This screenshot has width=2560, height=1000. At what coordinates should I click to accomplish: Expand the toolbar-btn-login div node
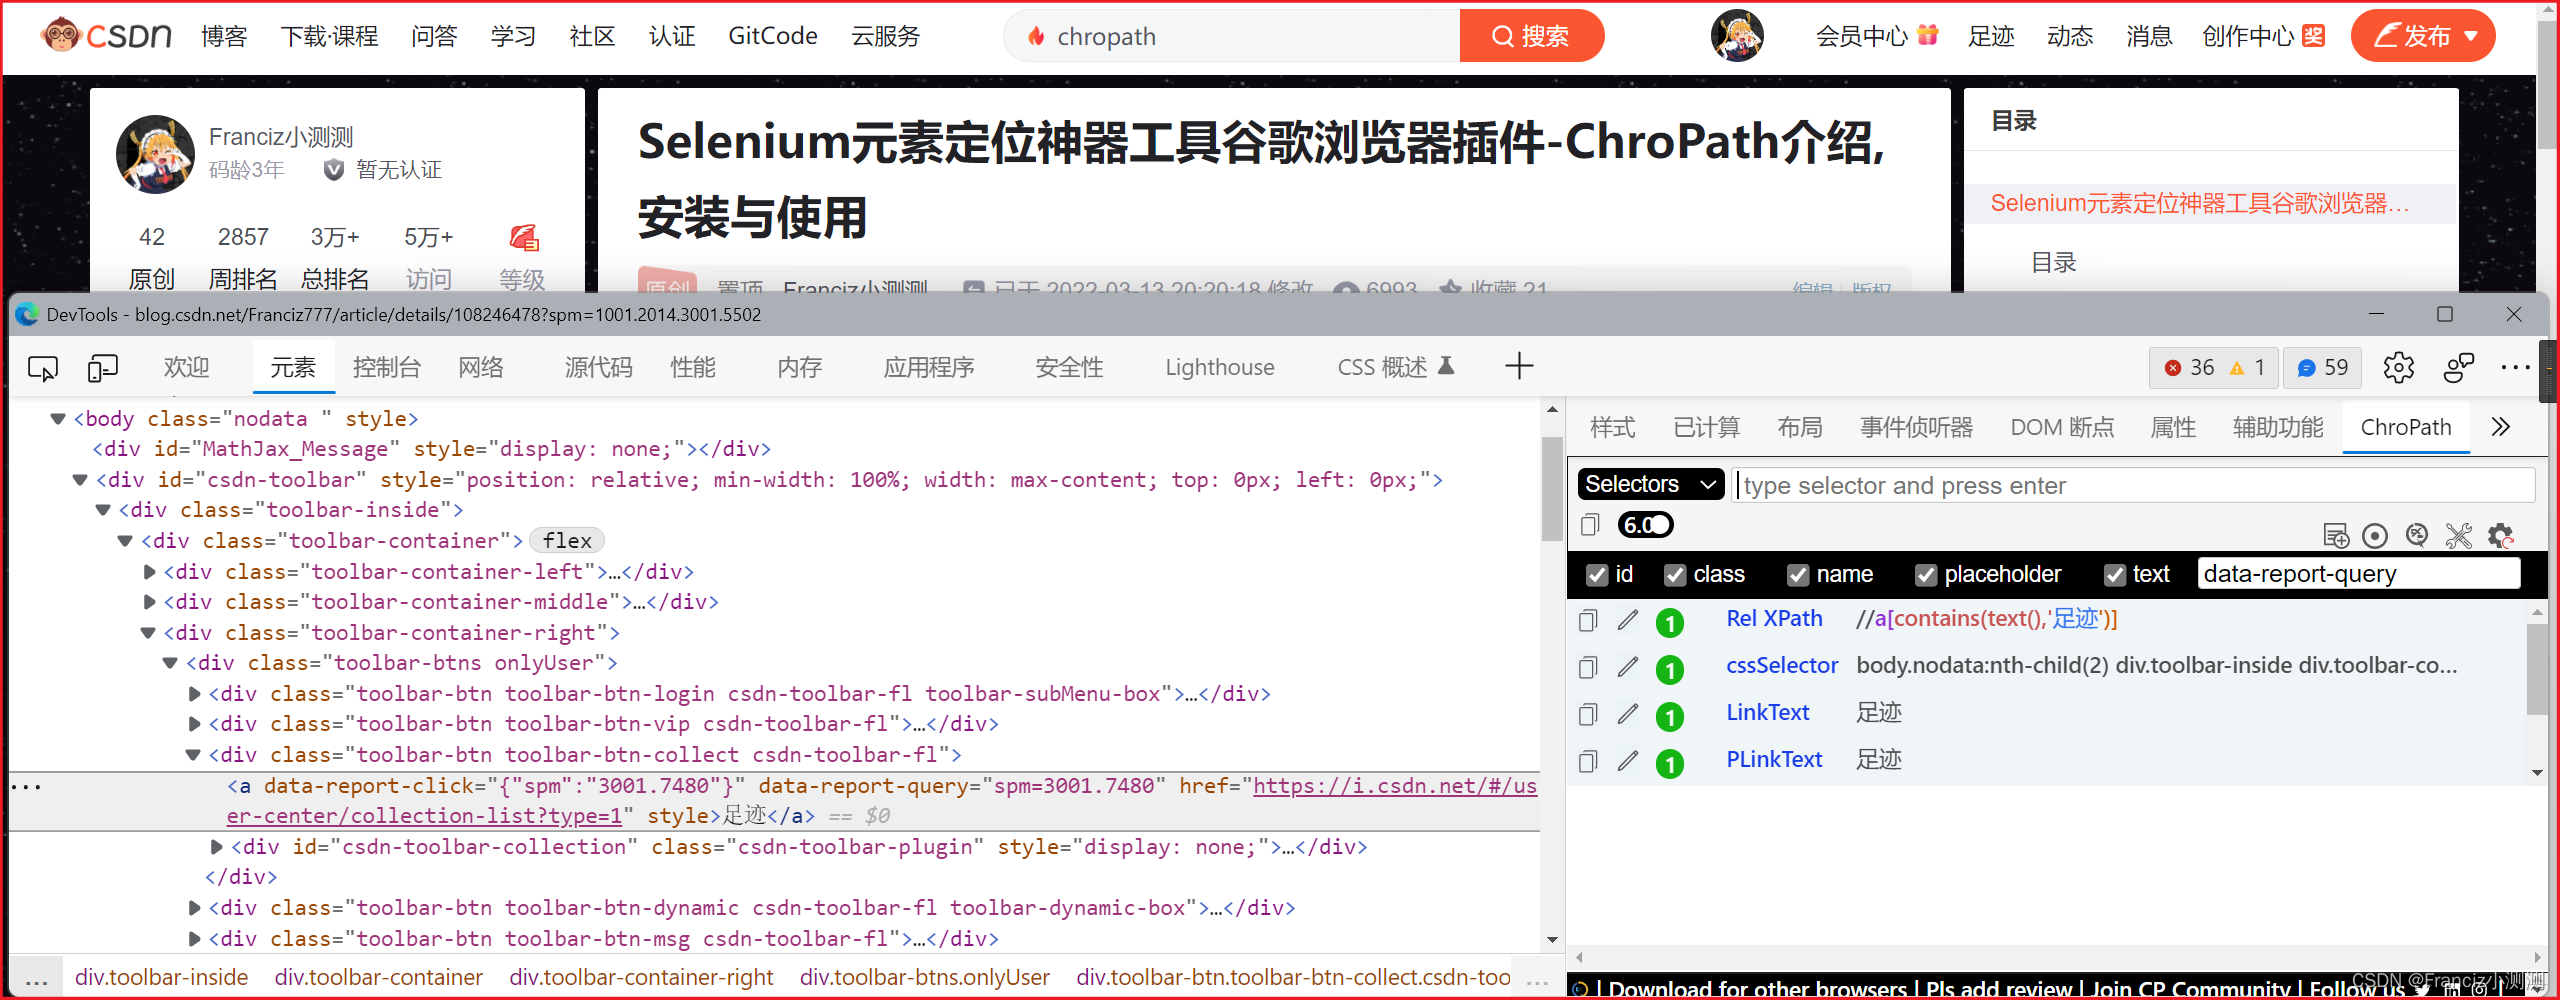[194, 694]
